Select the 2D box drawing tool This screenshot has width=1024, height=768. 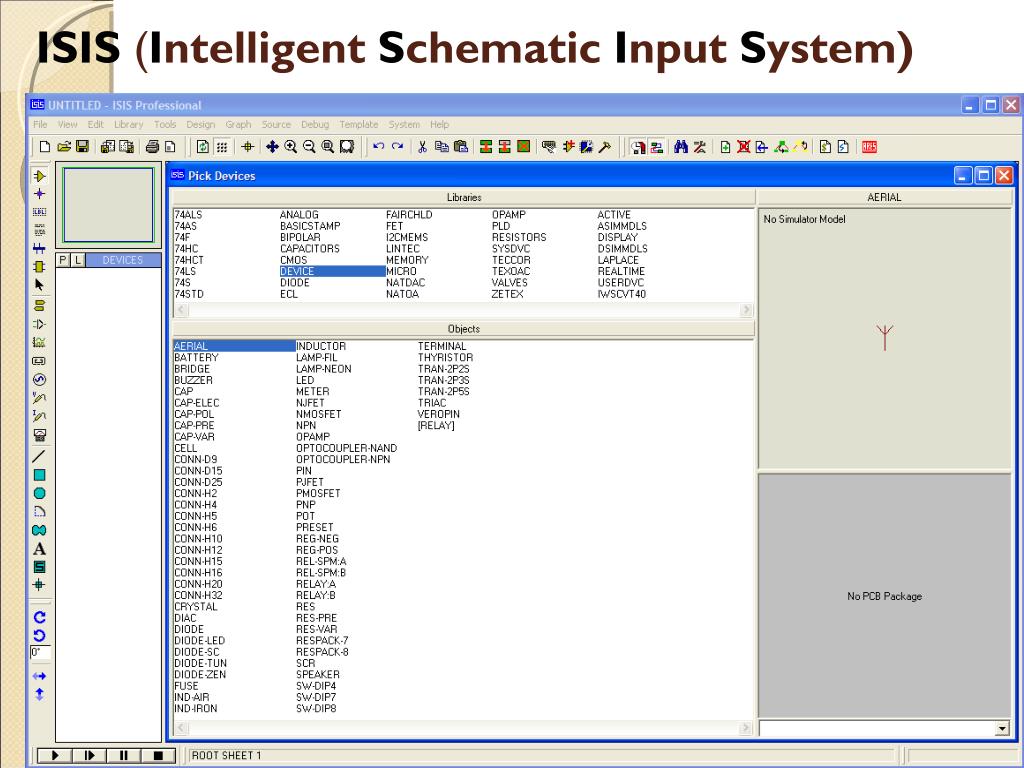pyautogui.click(x=39, y=475)
